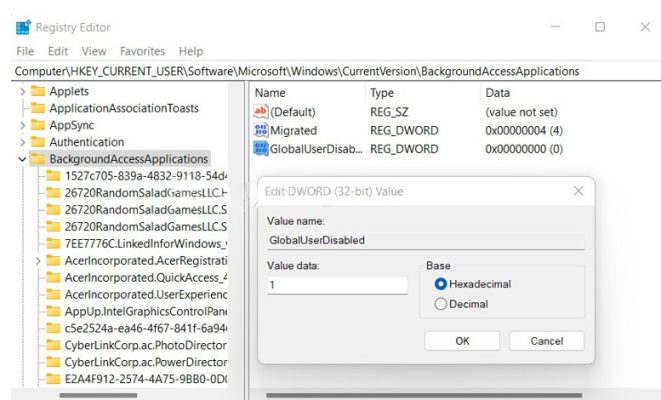
Task: Click the GlobalUserDisab... DWORD value icon
Action: pyautogui.click(x=261, y=149)
